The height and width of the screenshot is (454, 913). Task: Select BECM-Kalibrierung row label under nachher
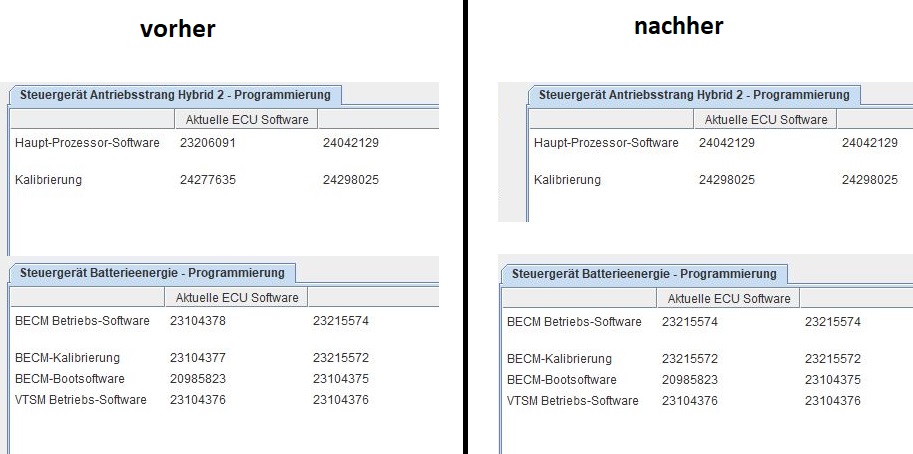pyautogui.click(x=559, y=359)
